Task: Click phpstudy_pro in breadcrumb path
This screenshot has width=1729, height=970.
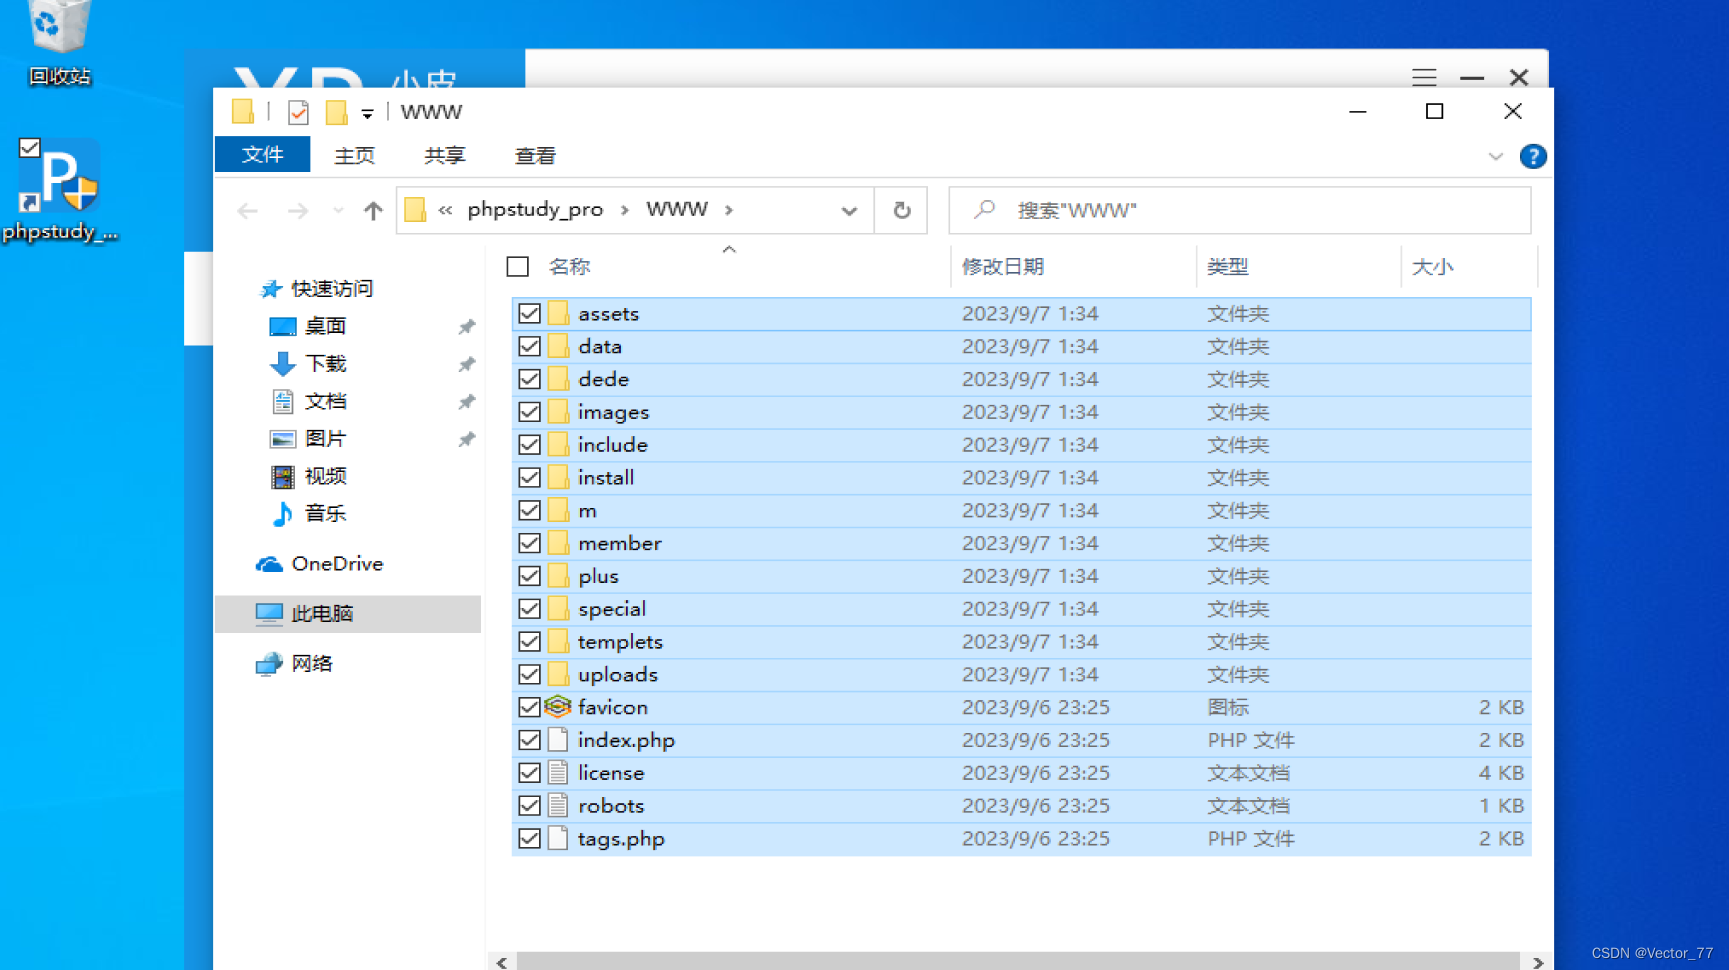Action: (535, 209)
